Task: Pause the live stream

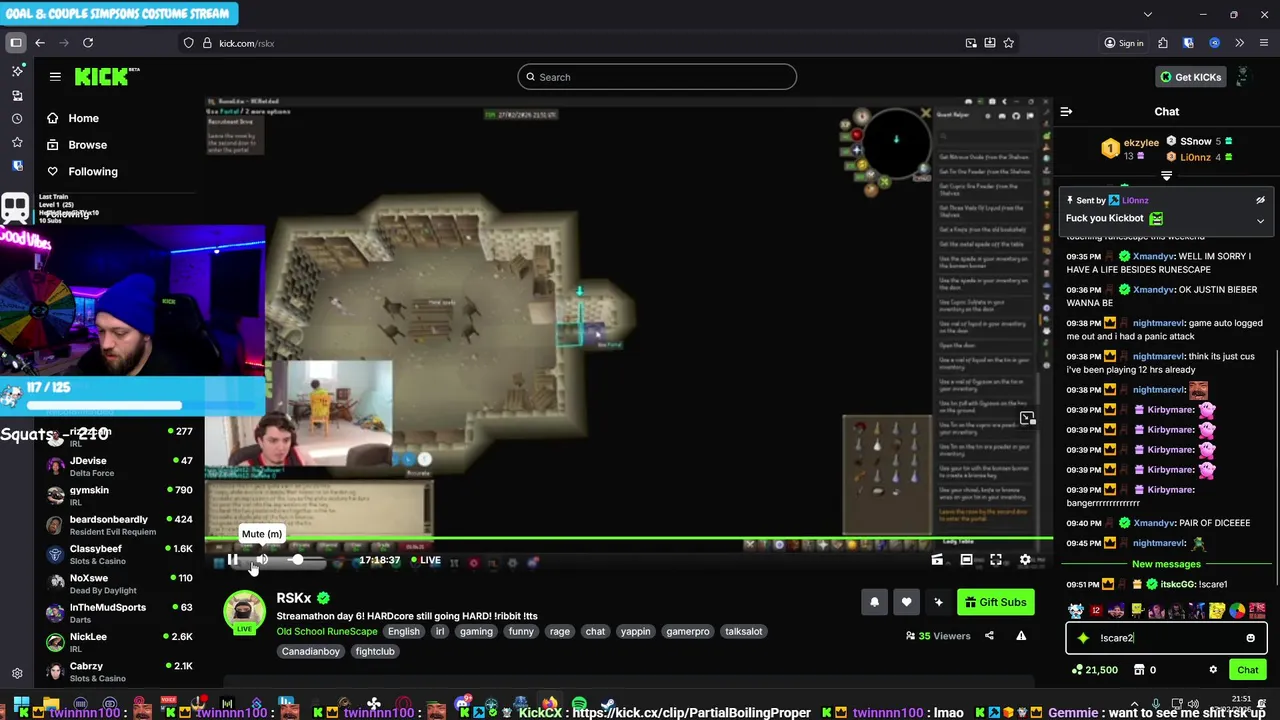Action: coord(233,560)
